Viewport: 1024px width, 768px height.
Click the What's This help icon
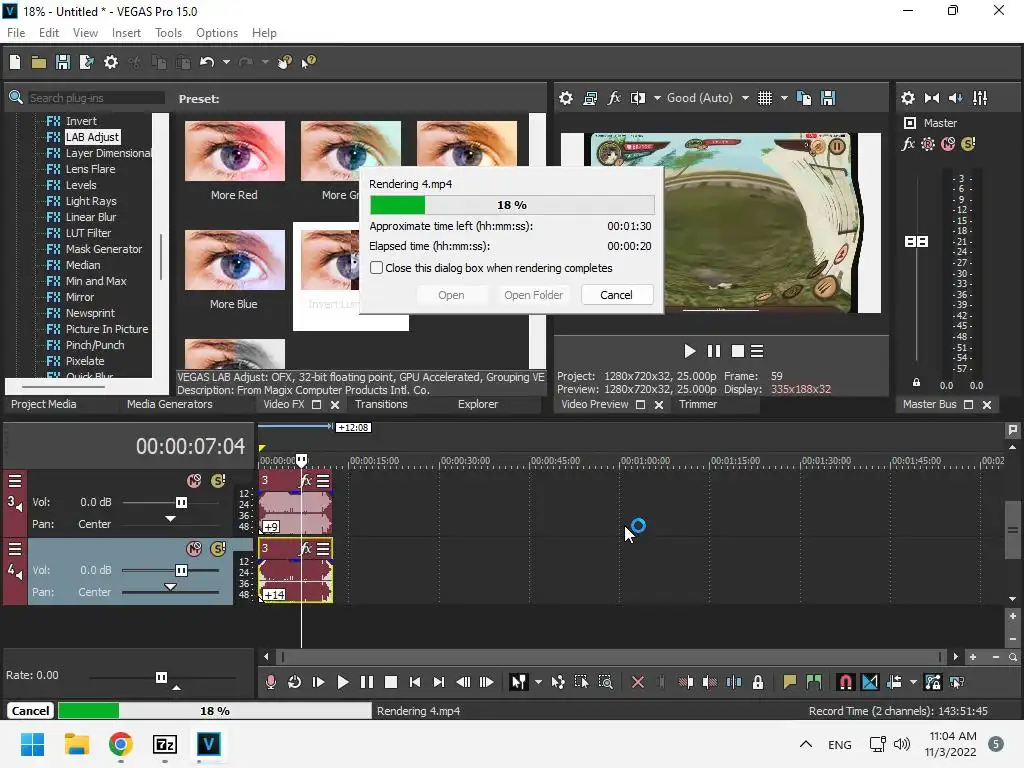point(308,62)
